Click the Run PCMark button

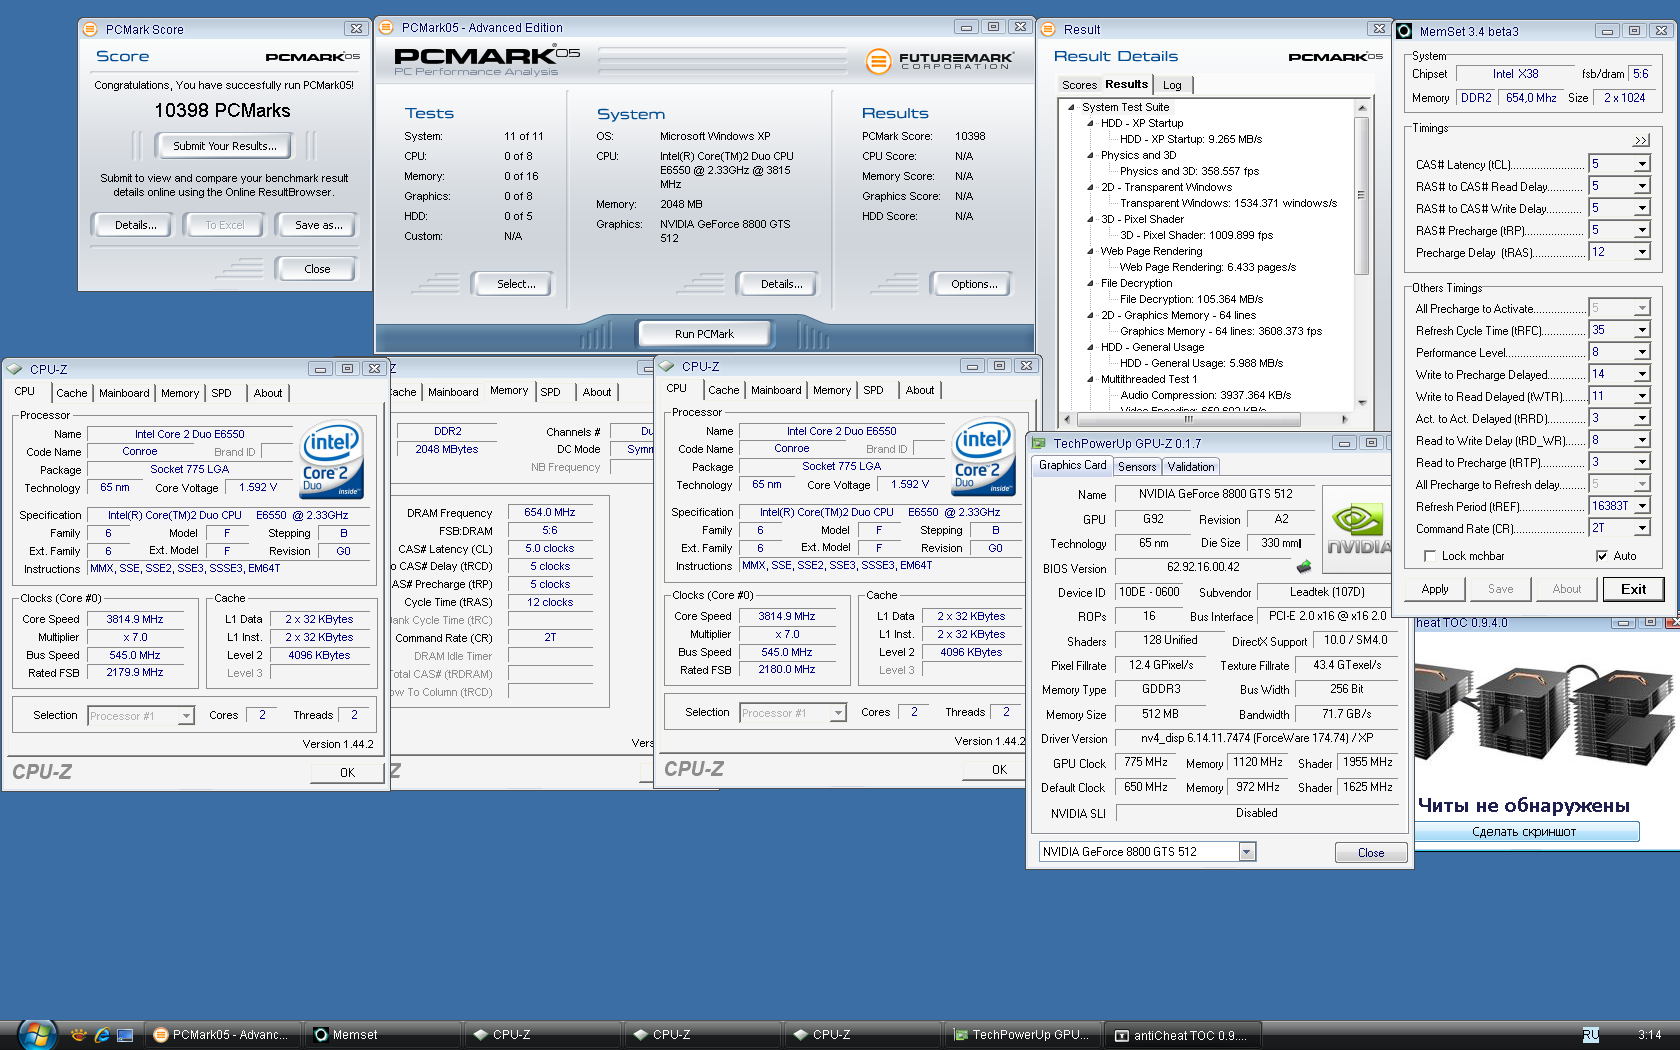point(704,334)
